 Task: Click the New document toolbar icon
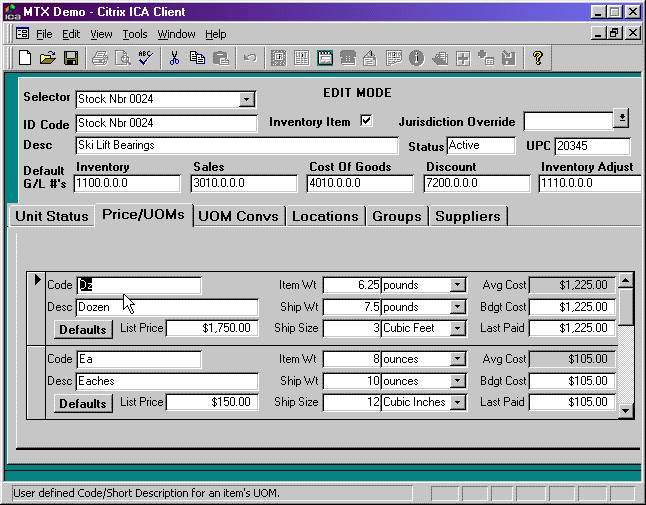tap(25, 58)
